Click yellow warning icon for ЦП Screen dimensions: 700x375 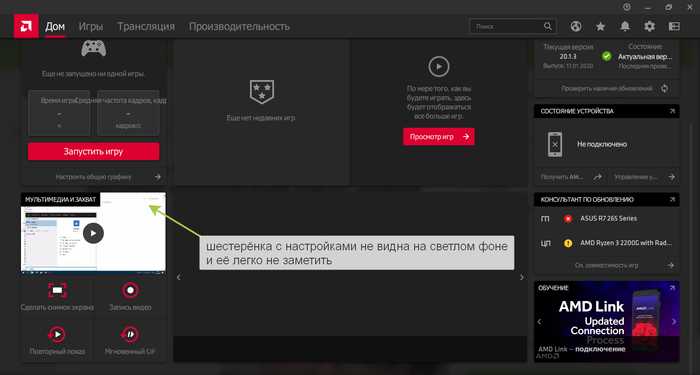click(x=568, y=243)
